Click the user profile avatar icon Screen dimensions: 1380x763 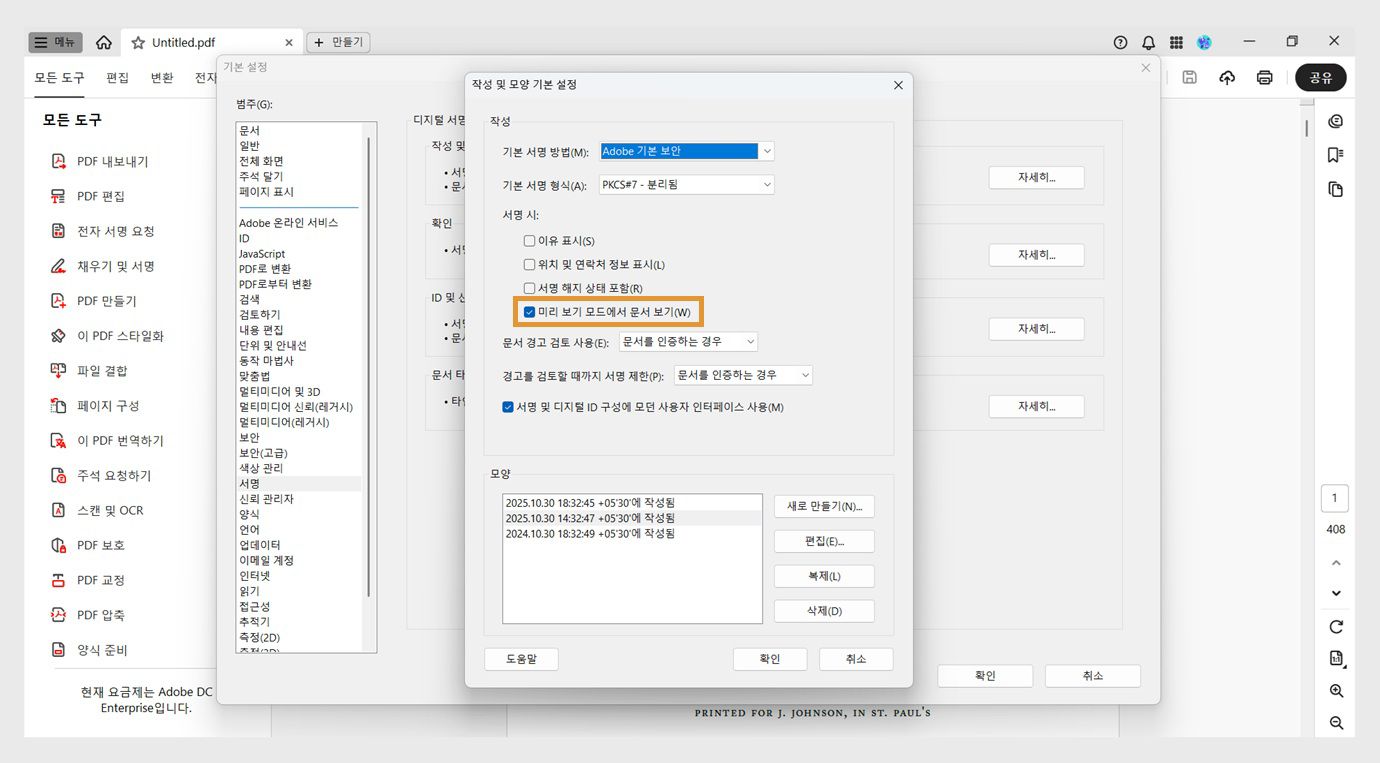[1204, 42]
